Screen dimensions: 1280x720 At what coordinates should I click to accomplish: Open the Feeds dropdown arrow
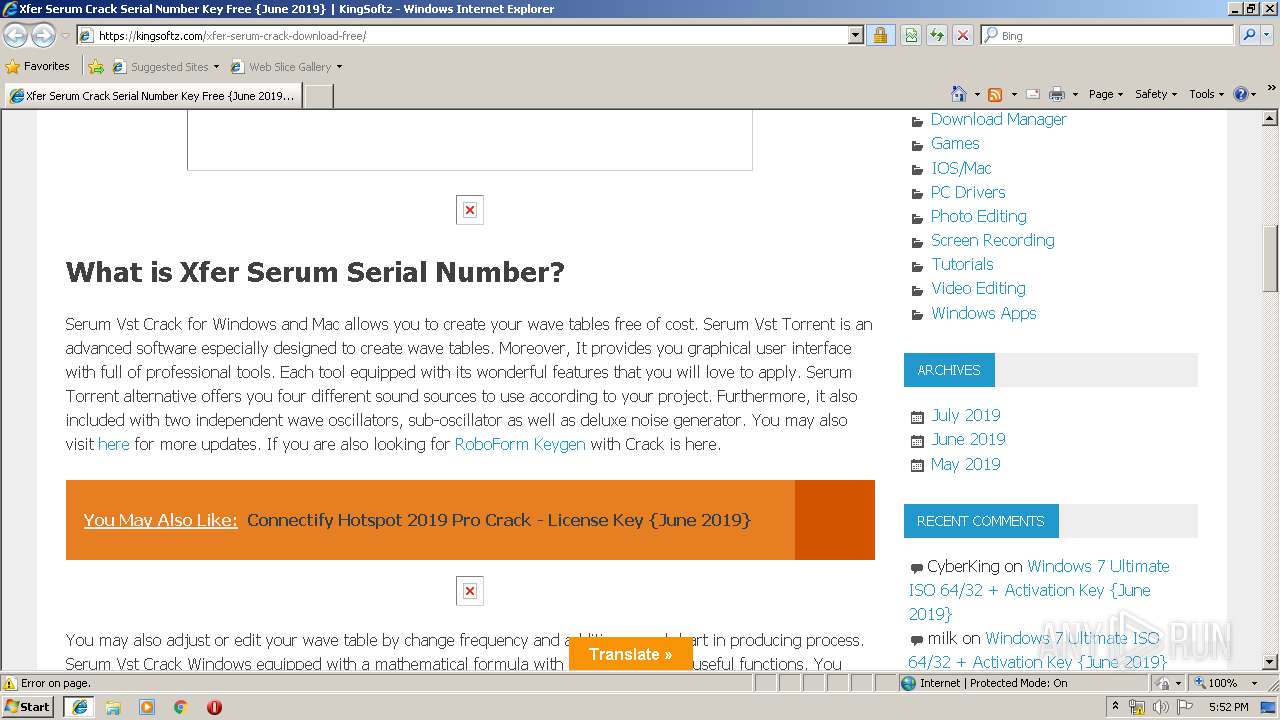coord(1014,94)
